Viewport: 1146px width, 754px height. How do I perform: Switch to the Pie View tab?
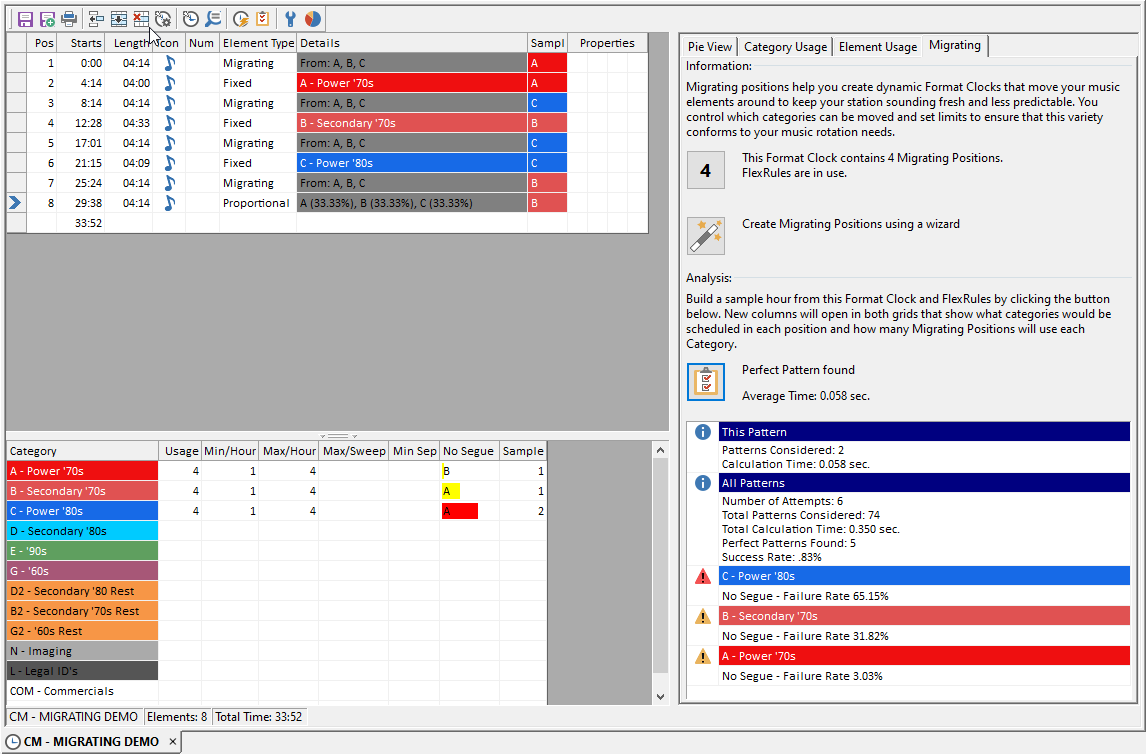(x=710, y=47)
